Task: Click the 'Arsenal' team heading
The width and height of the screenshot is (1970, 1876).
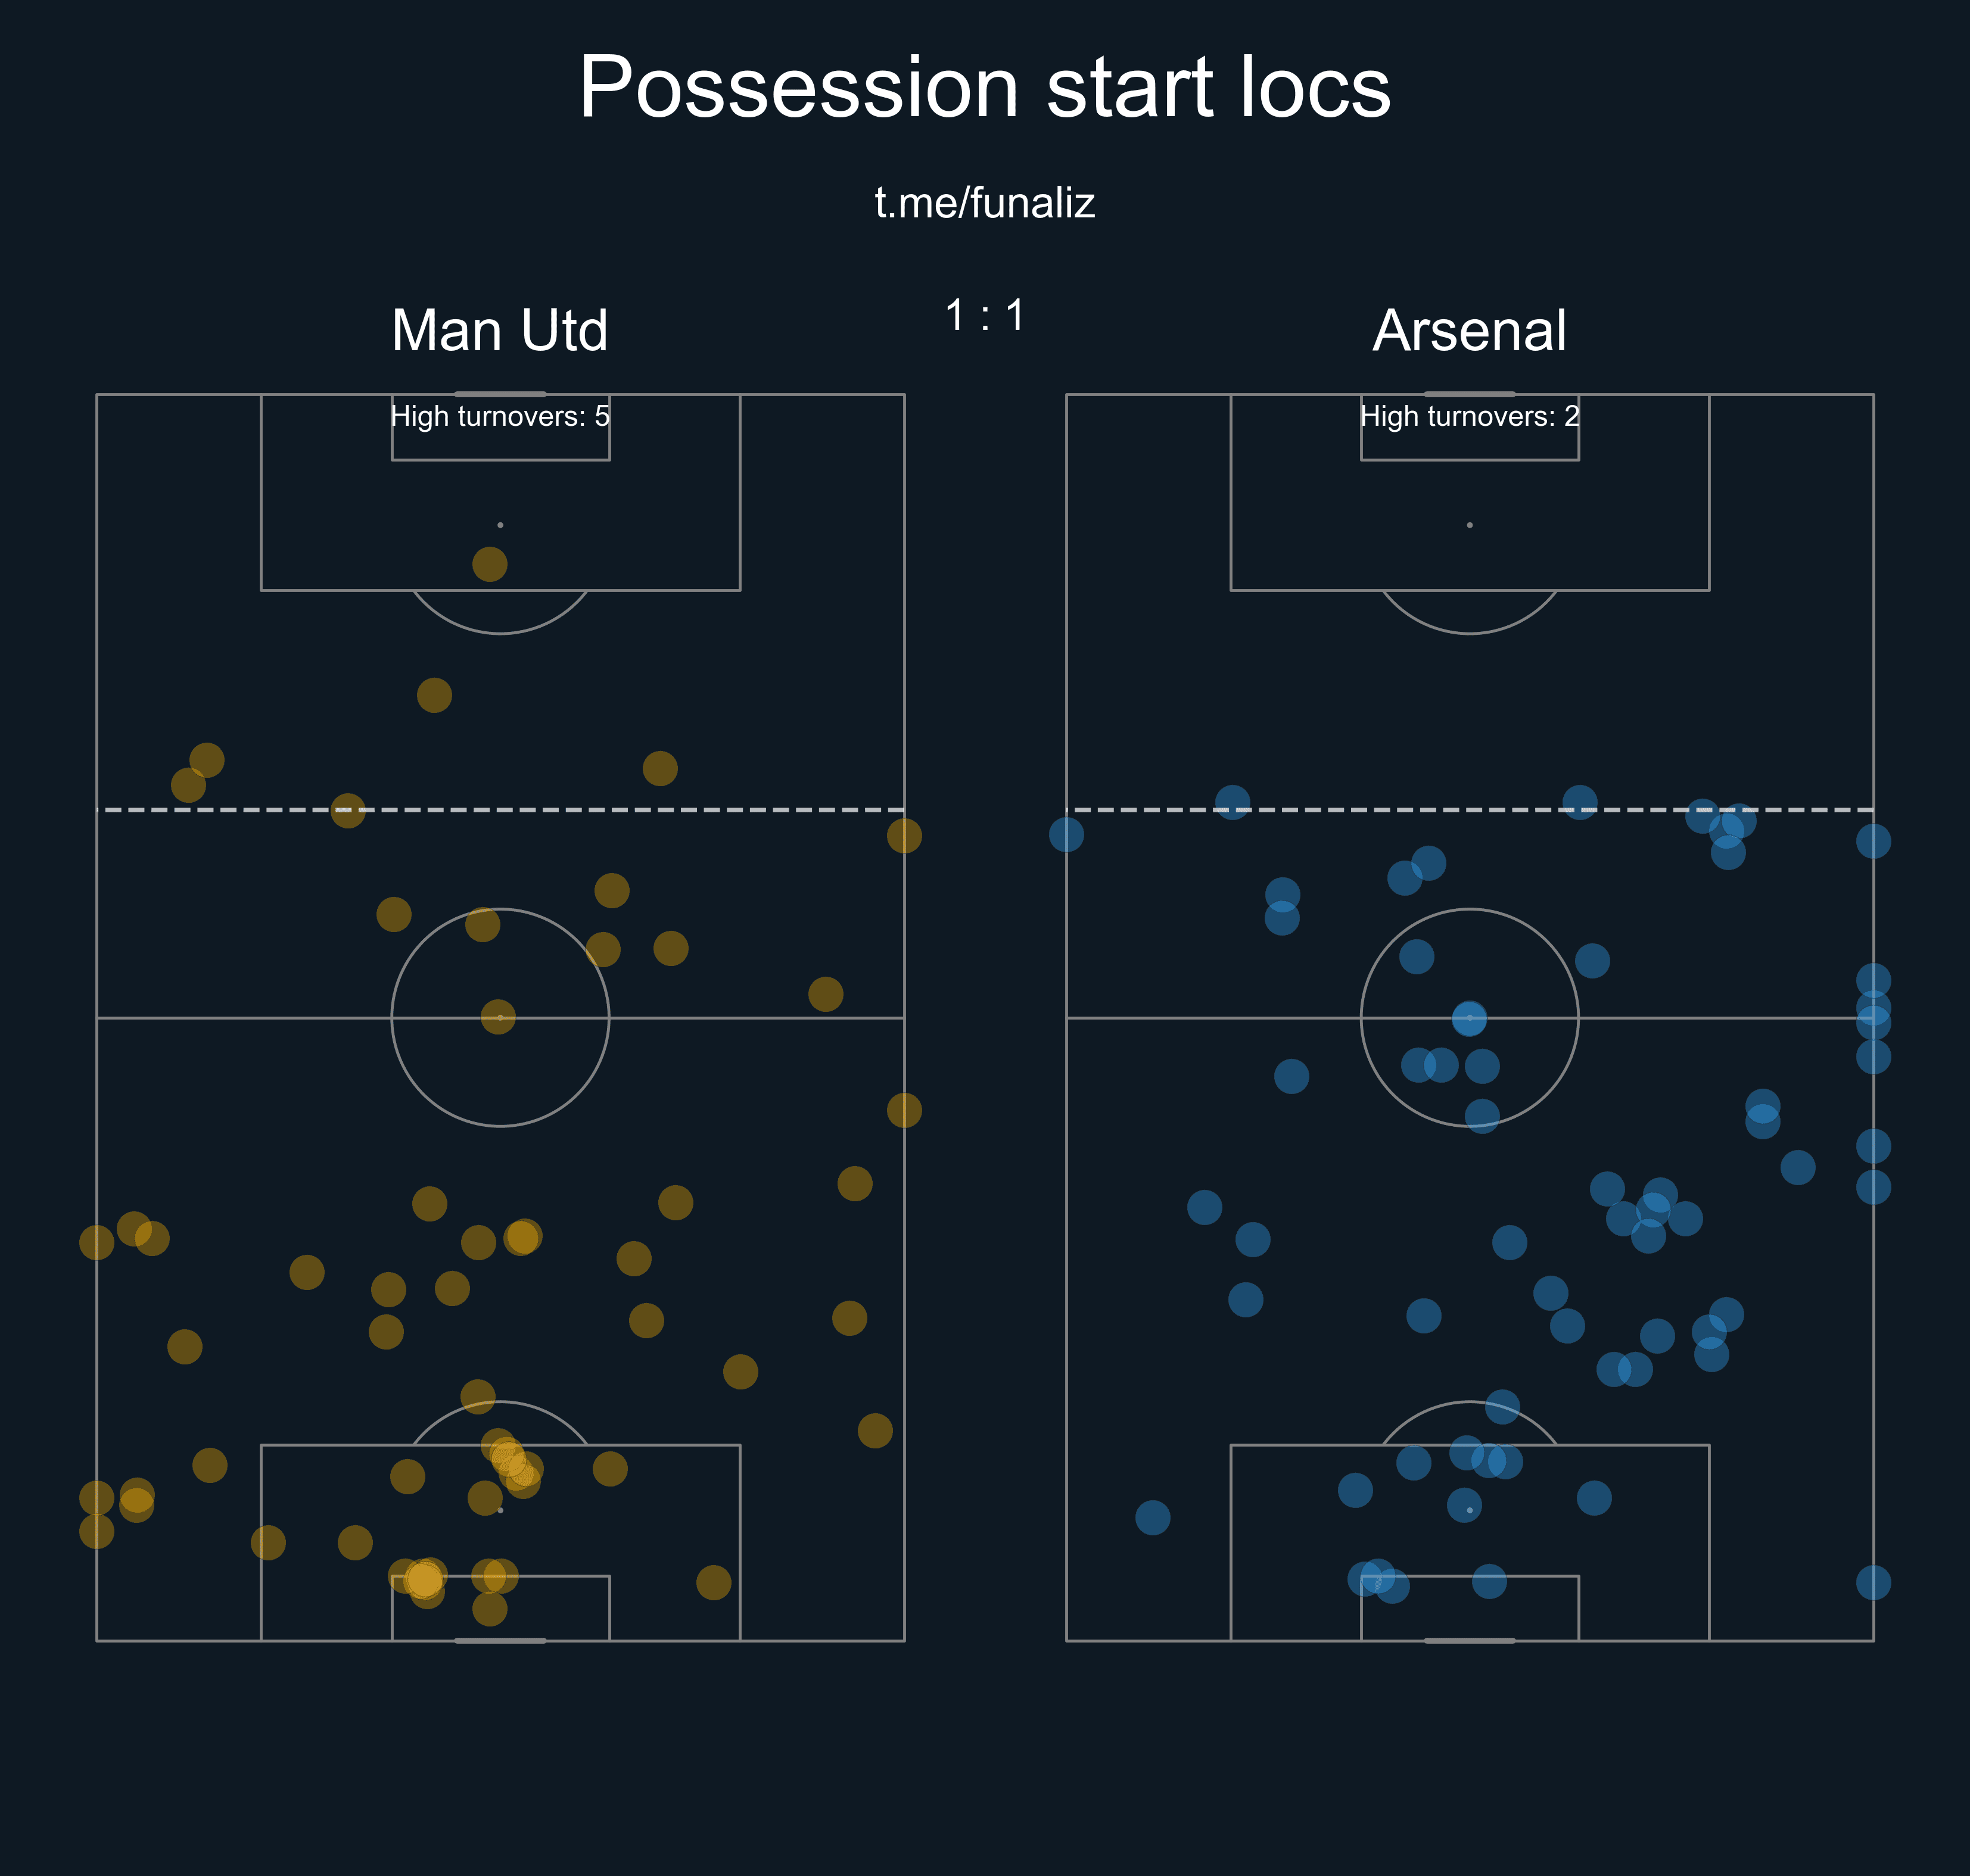Action: 1469,330
